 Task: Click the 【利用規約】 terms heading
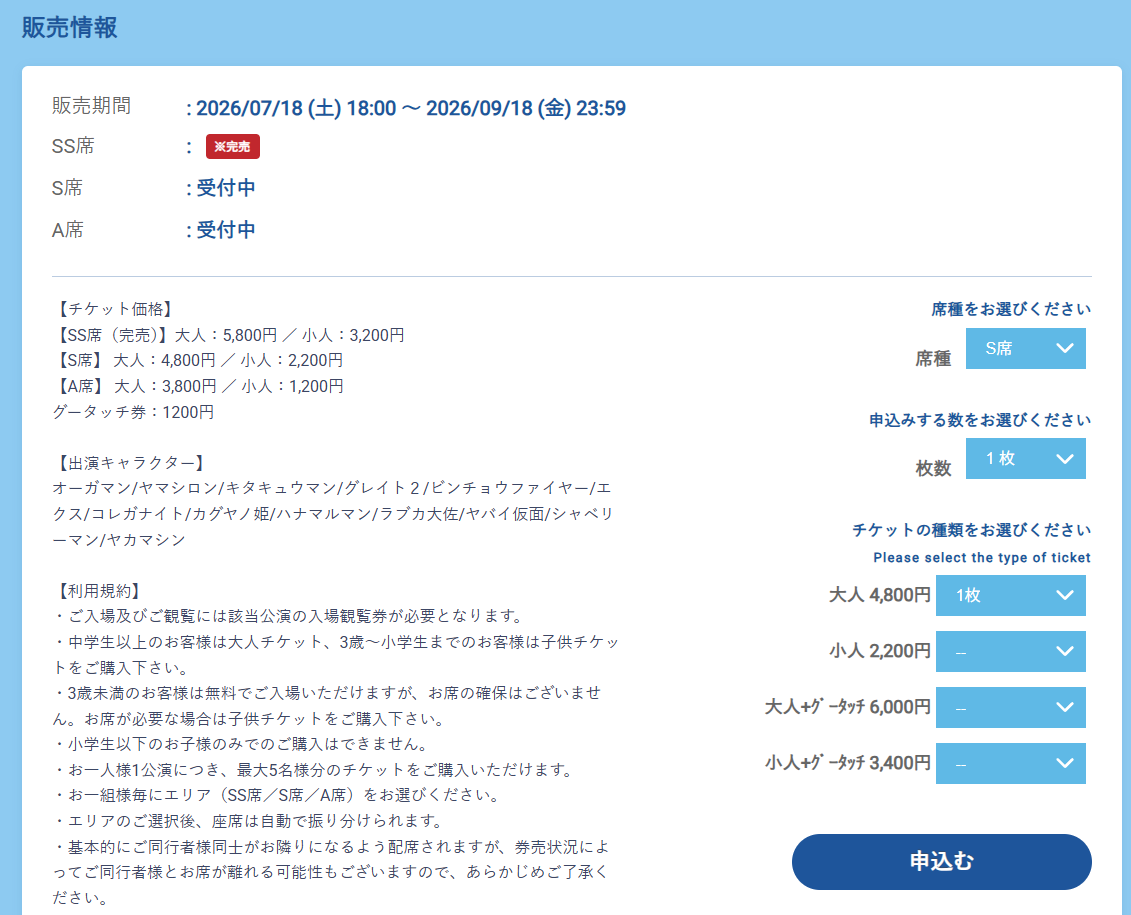pos(98,591)
